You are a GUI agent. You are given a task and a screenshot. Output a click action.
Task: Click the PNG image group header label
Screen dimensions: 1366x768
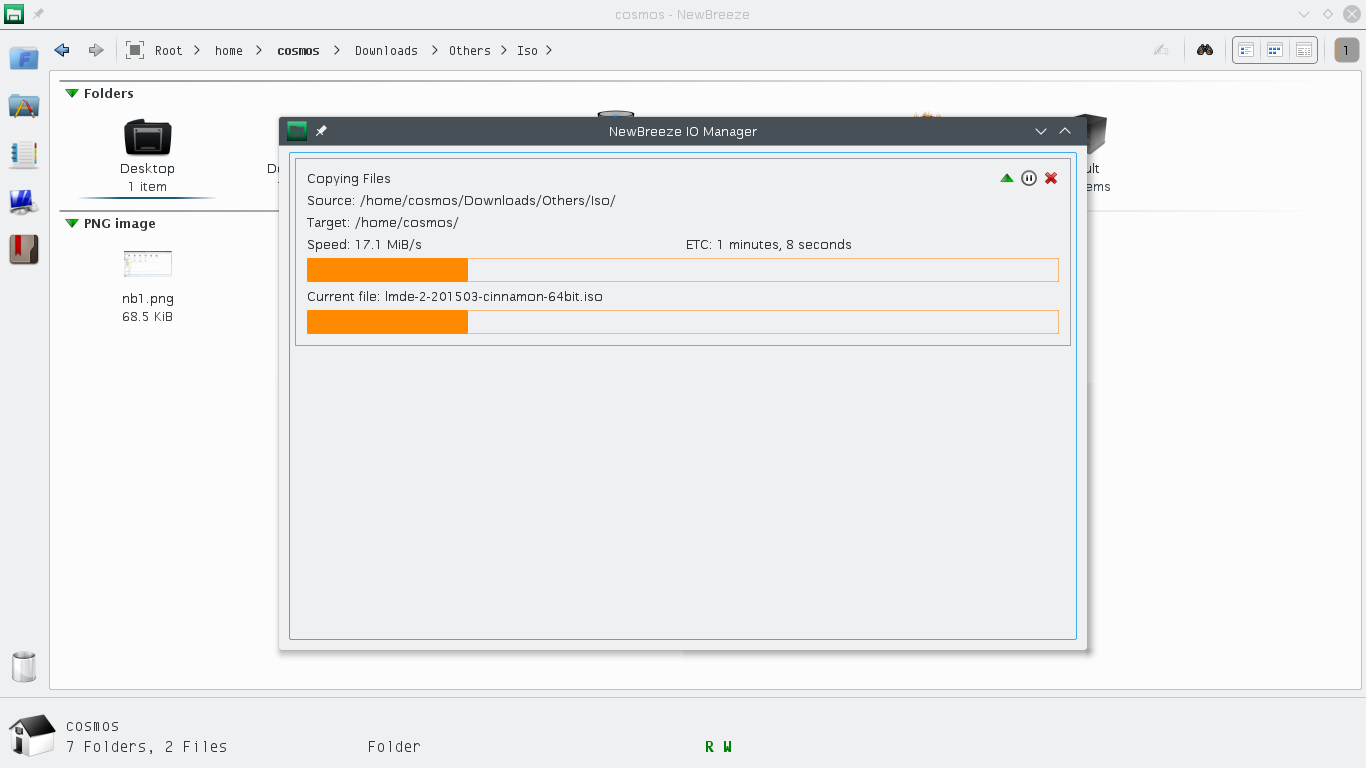coord(120,223)
